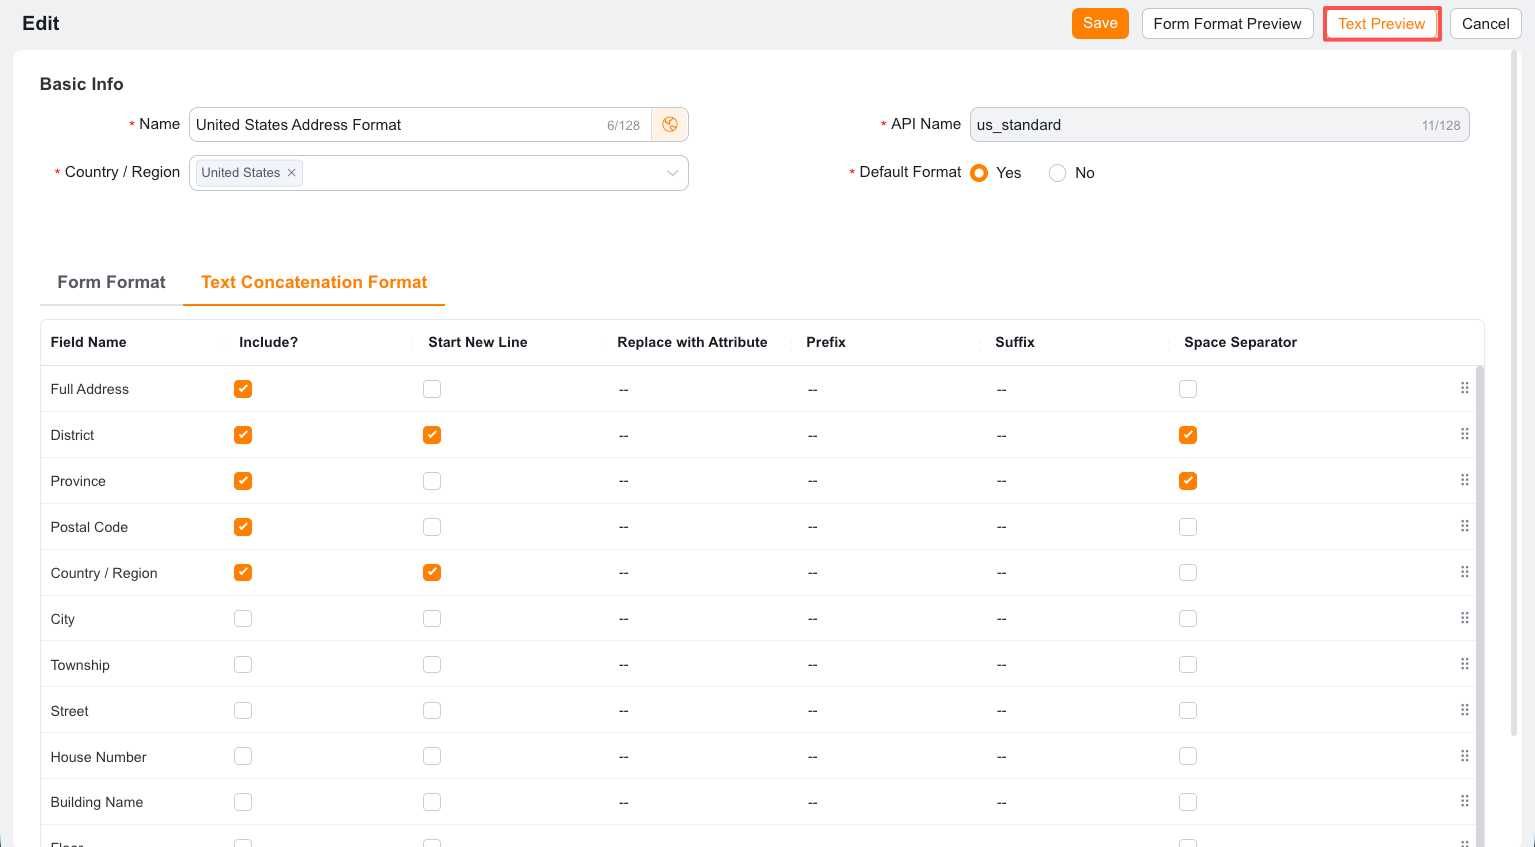Screen dimensions: 1535x847
Task: Select the Text Concatenation Format tab
Action: [314, 282]
